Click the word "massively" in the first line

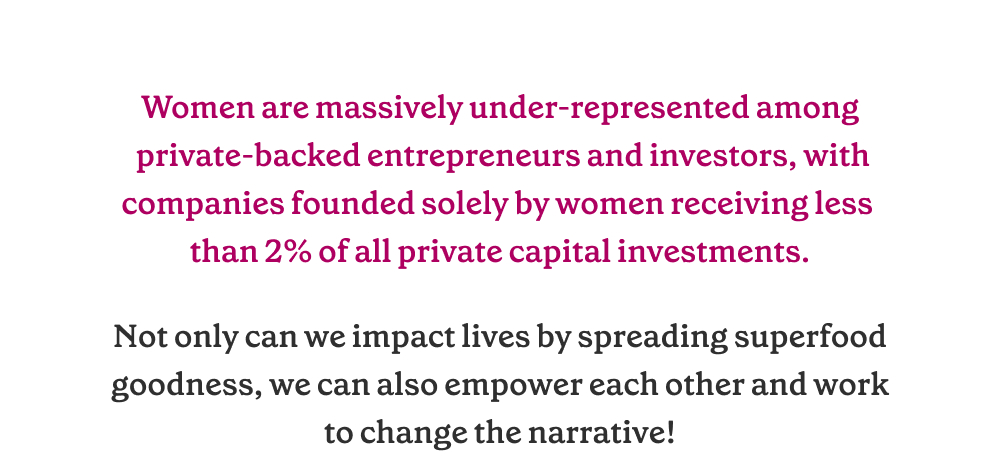tap(389, 110)
